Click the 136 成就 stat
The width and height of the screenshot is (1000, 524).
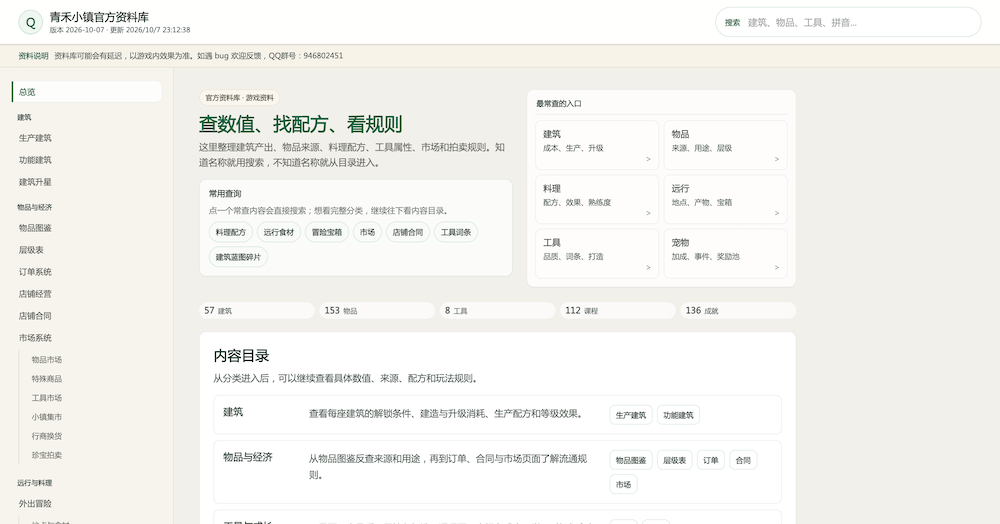(x=738, y=310)
